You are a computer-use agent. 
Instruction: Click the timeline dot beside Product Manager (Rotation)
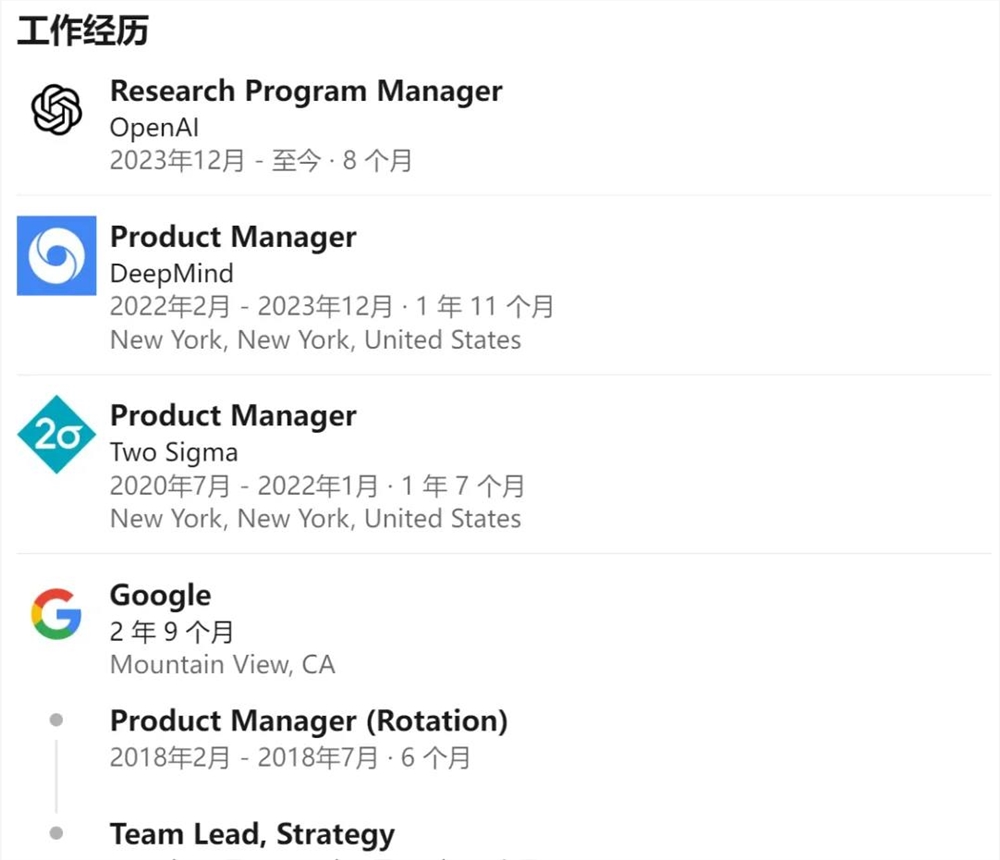pyautogui.click(x=56, y=719)
